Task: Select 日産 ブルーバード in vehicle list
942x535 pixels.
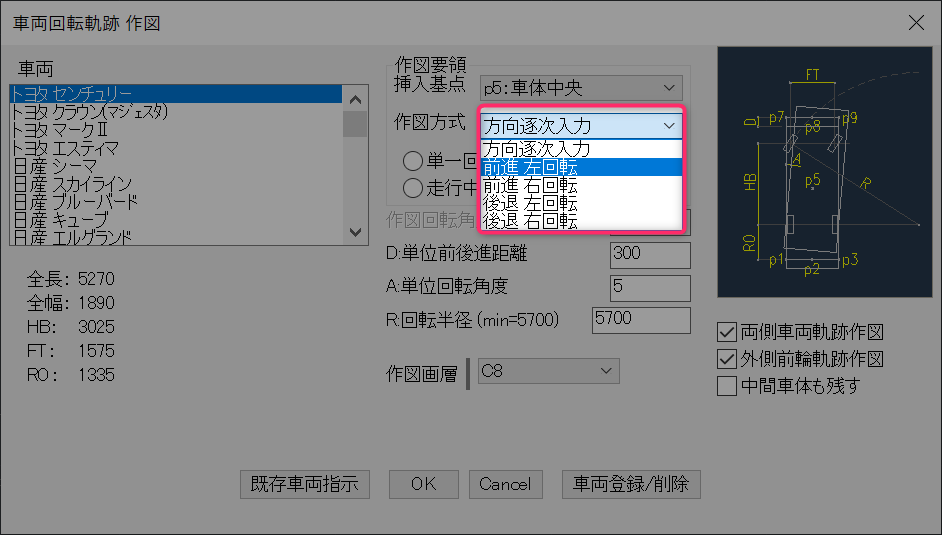Action: pos(176,202)
